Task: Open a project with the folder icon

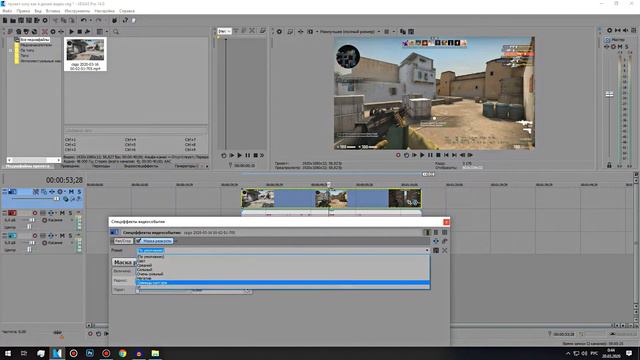Action: (13, 20)
